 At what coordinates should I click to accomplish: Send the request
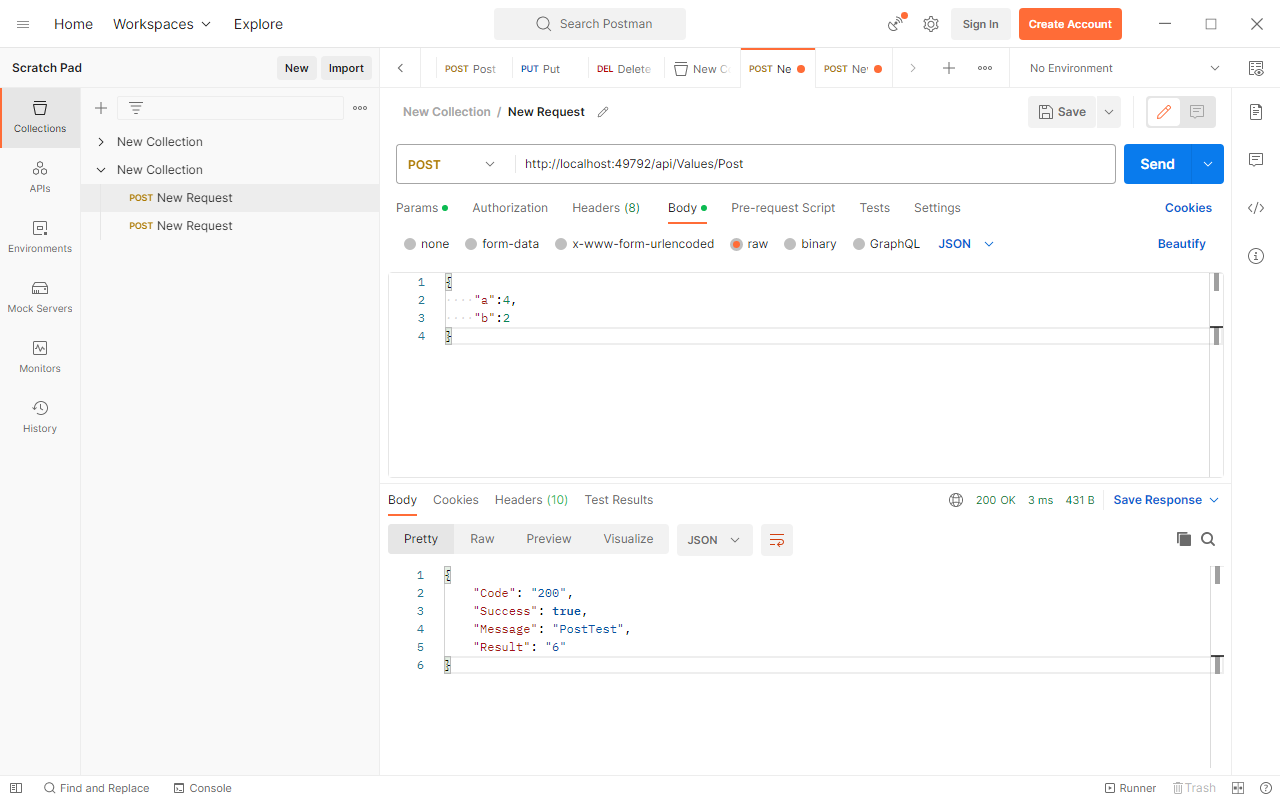(1158, 164)
